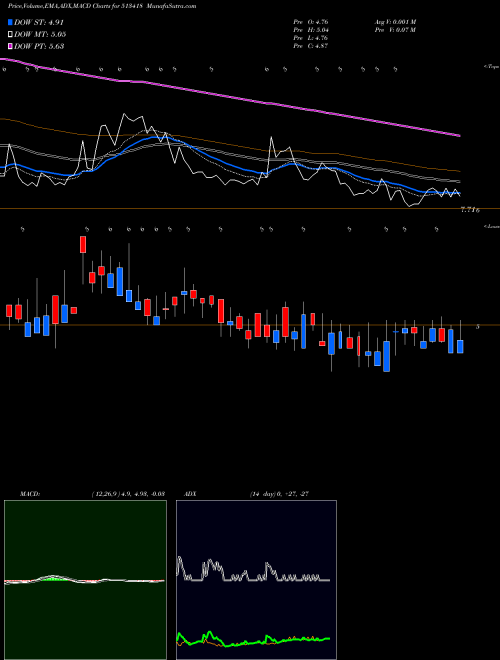Click the right end of the magenta long-term average line

pos(458,136)
